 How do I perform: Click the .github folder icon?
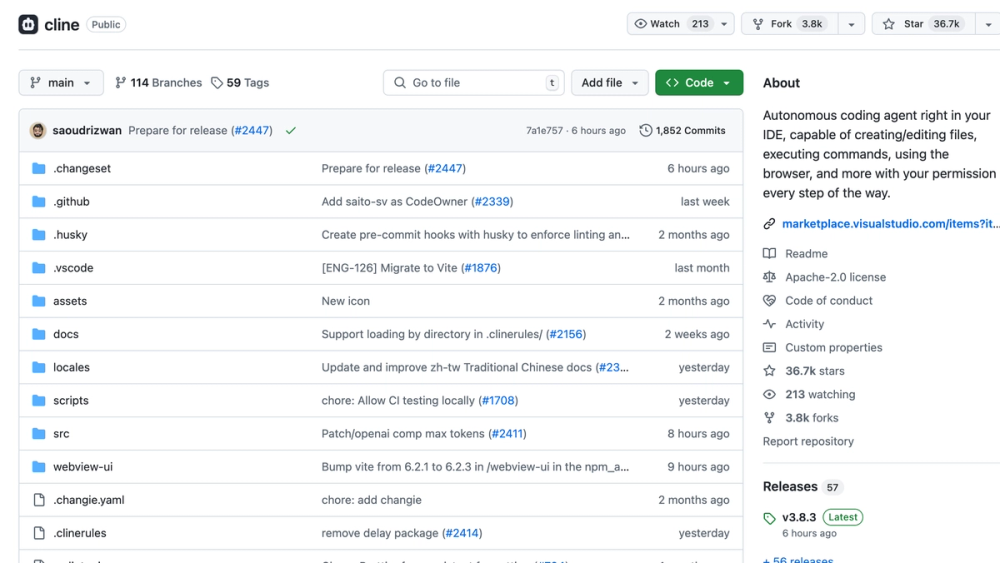tap(39, 201)
